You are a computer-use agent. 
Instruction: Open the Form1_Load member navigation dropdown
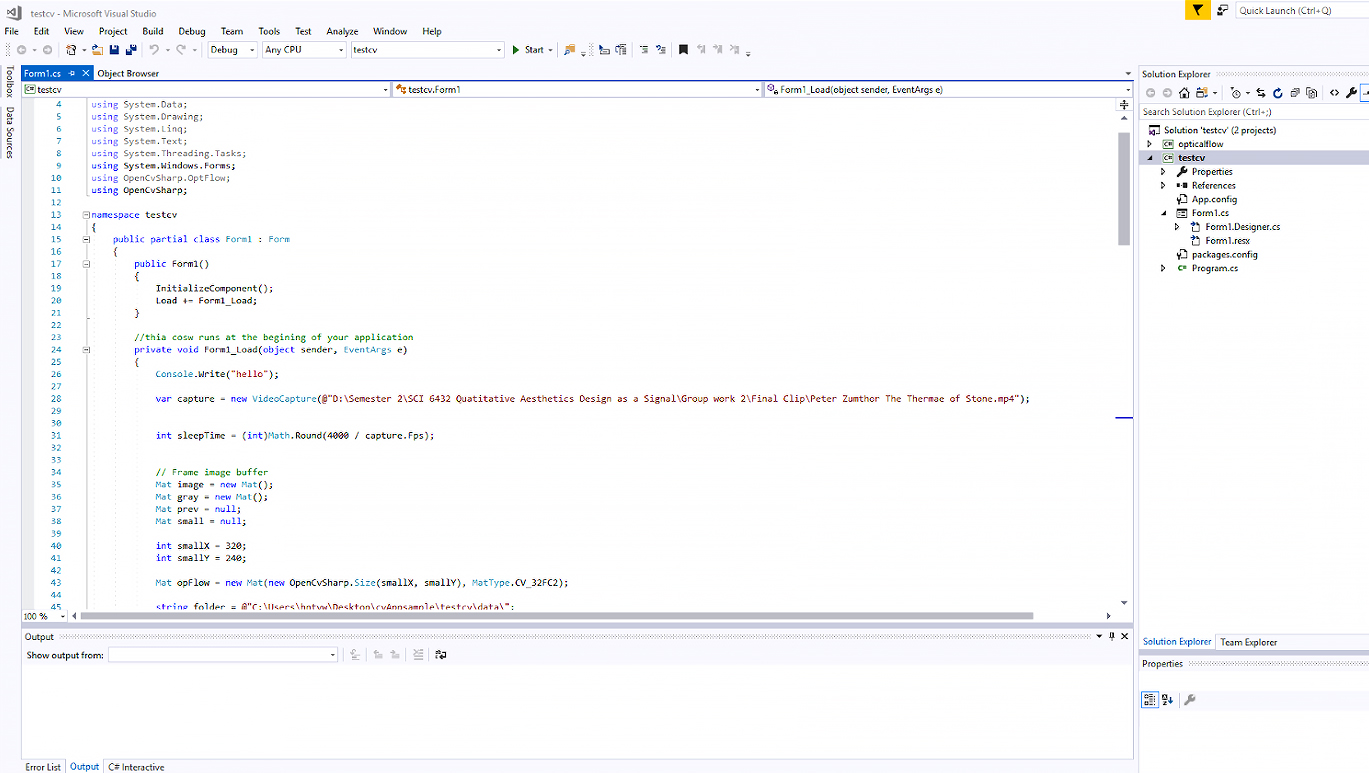(x=948, y=90)
